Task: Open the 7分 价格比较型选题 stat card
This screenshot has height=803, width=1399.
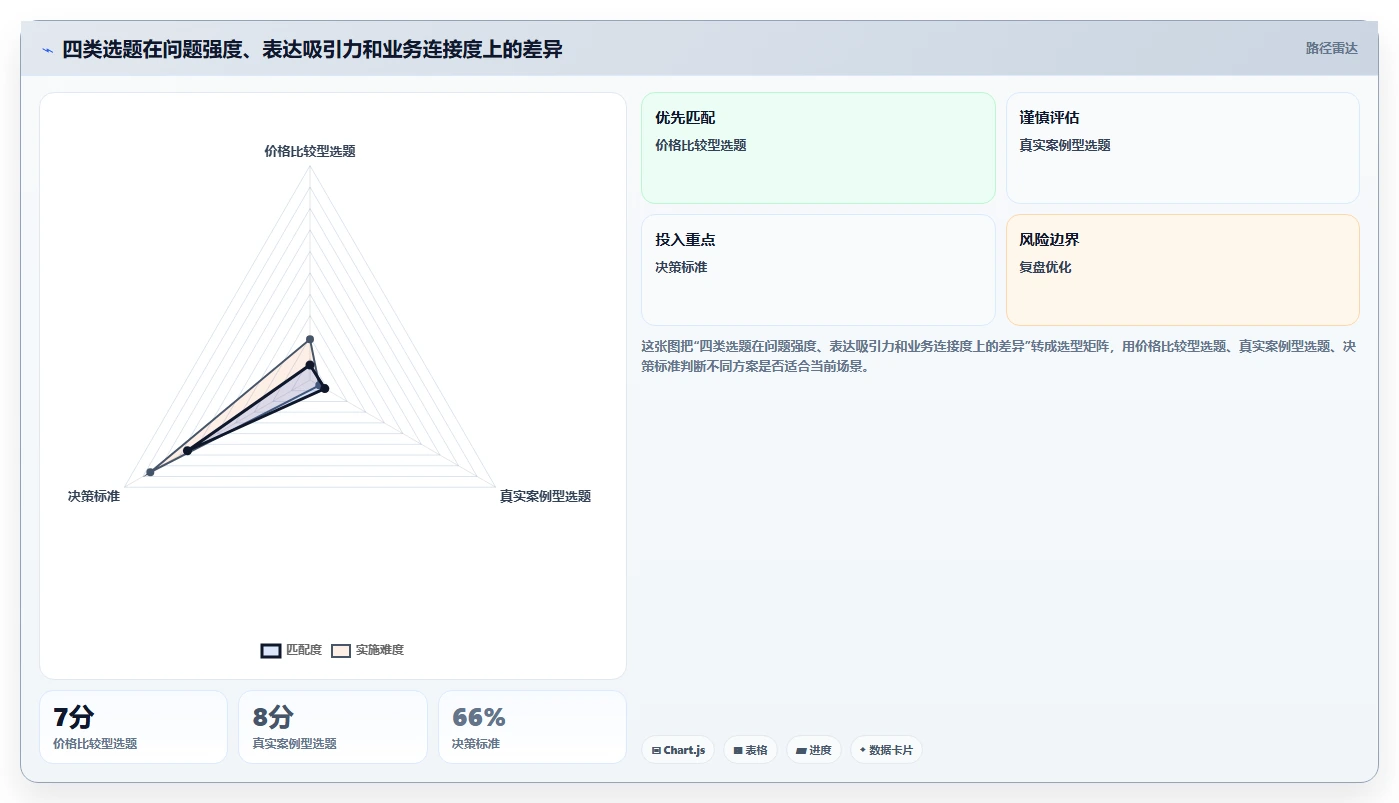Action: (x=133, y=727)
